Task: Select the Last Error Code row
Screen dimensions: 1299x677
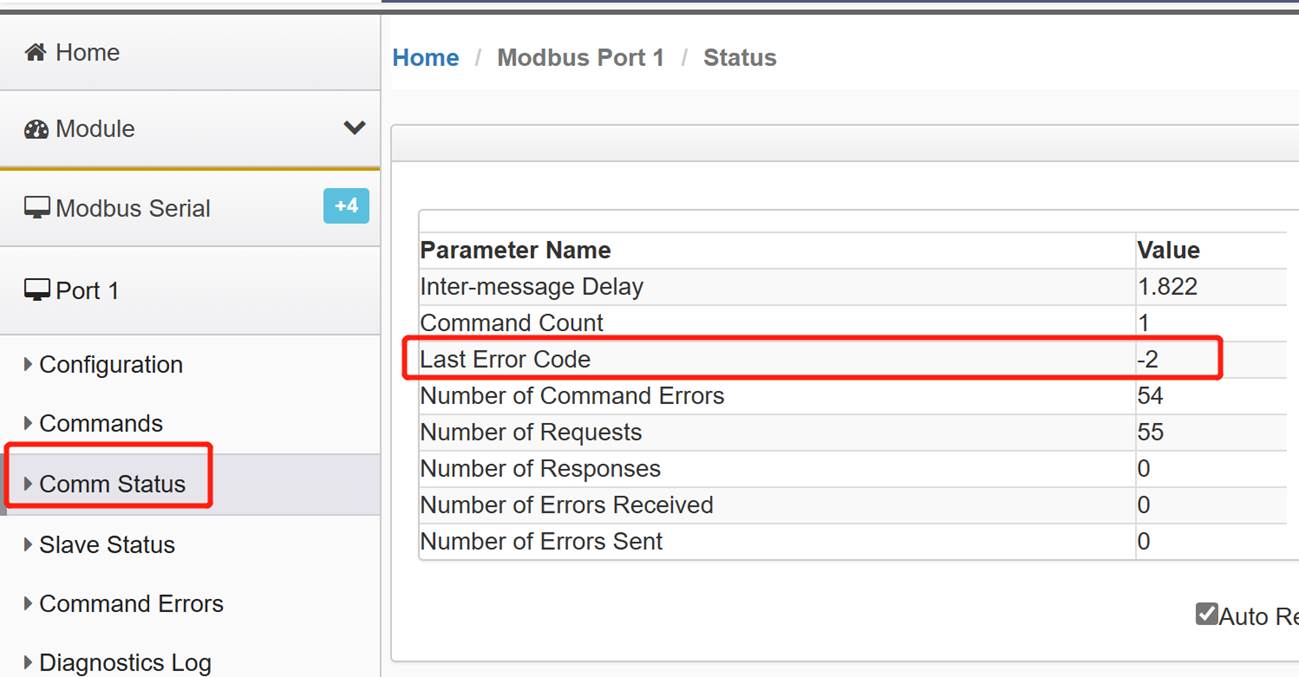Action: [x=853, y=359]
